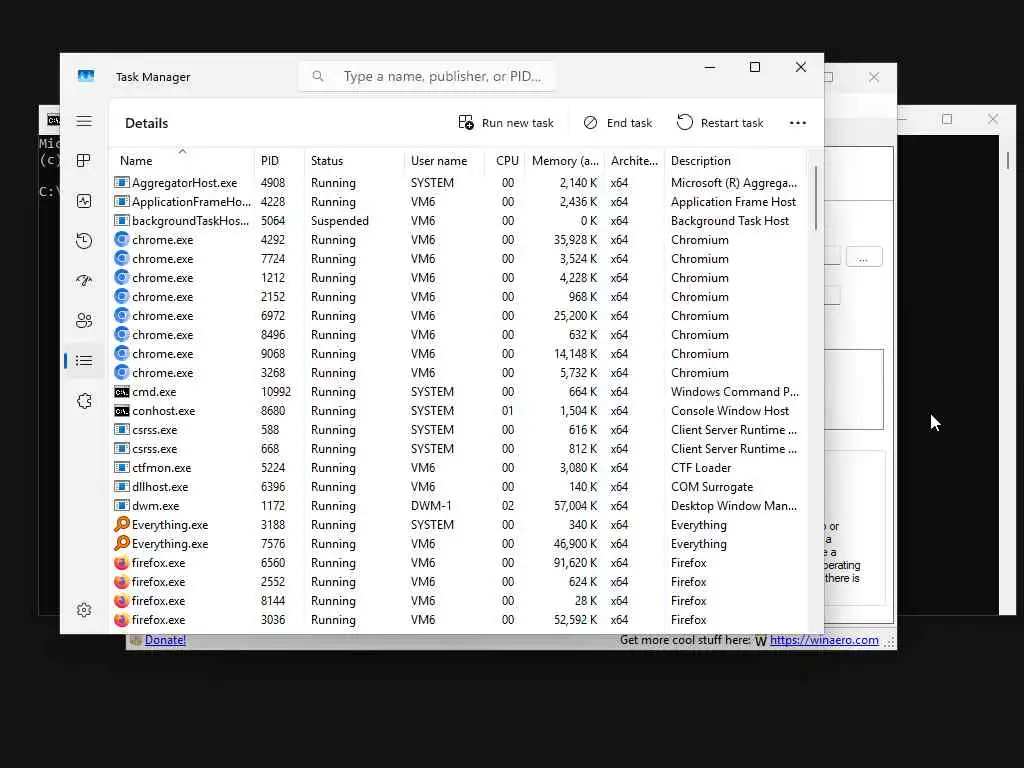Select the ApplicationFrameHost.exe row name
The height and width of the screenshot is (768, 1024).
pos(191,202)
